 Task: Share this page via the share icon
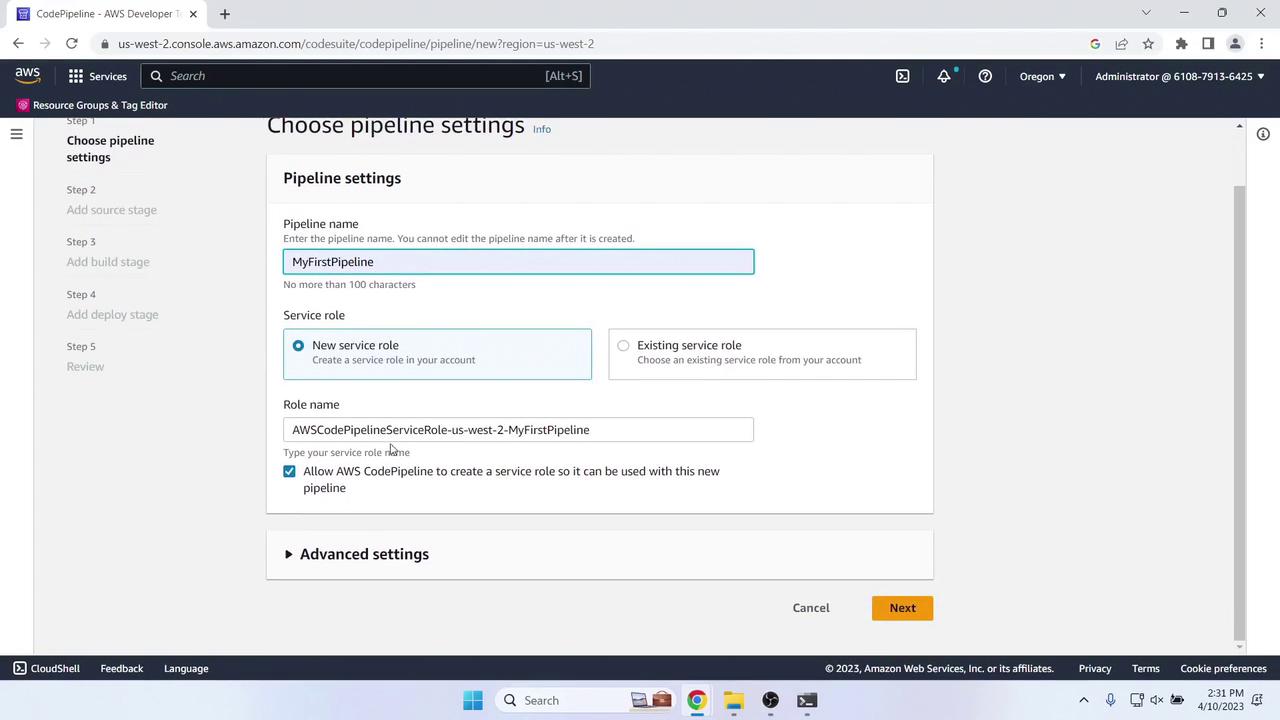(x=1121, y=44)
